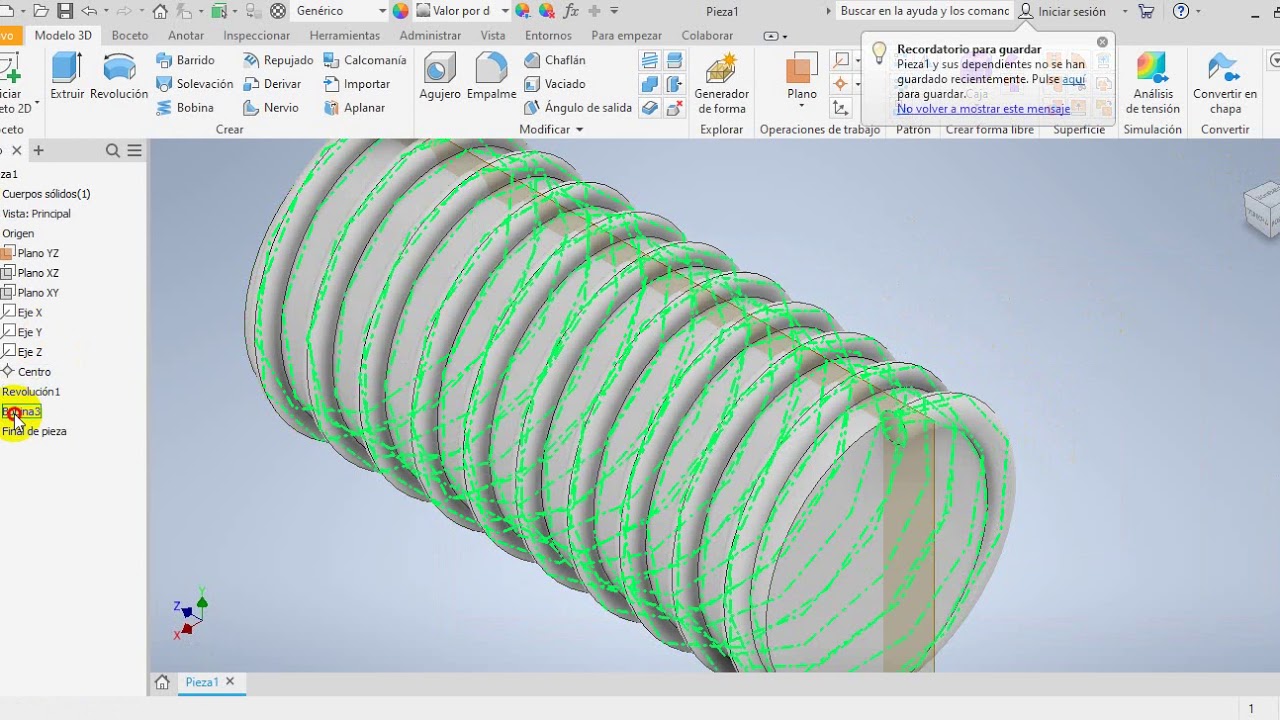Click the Importar command
Screen dimensions: 1280x720
coord(356,84)
